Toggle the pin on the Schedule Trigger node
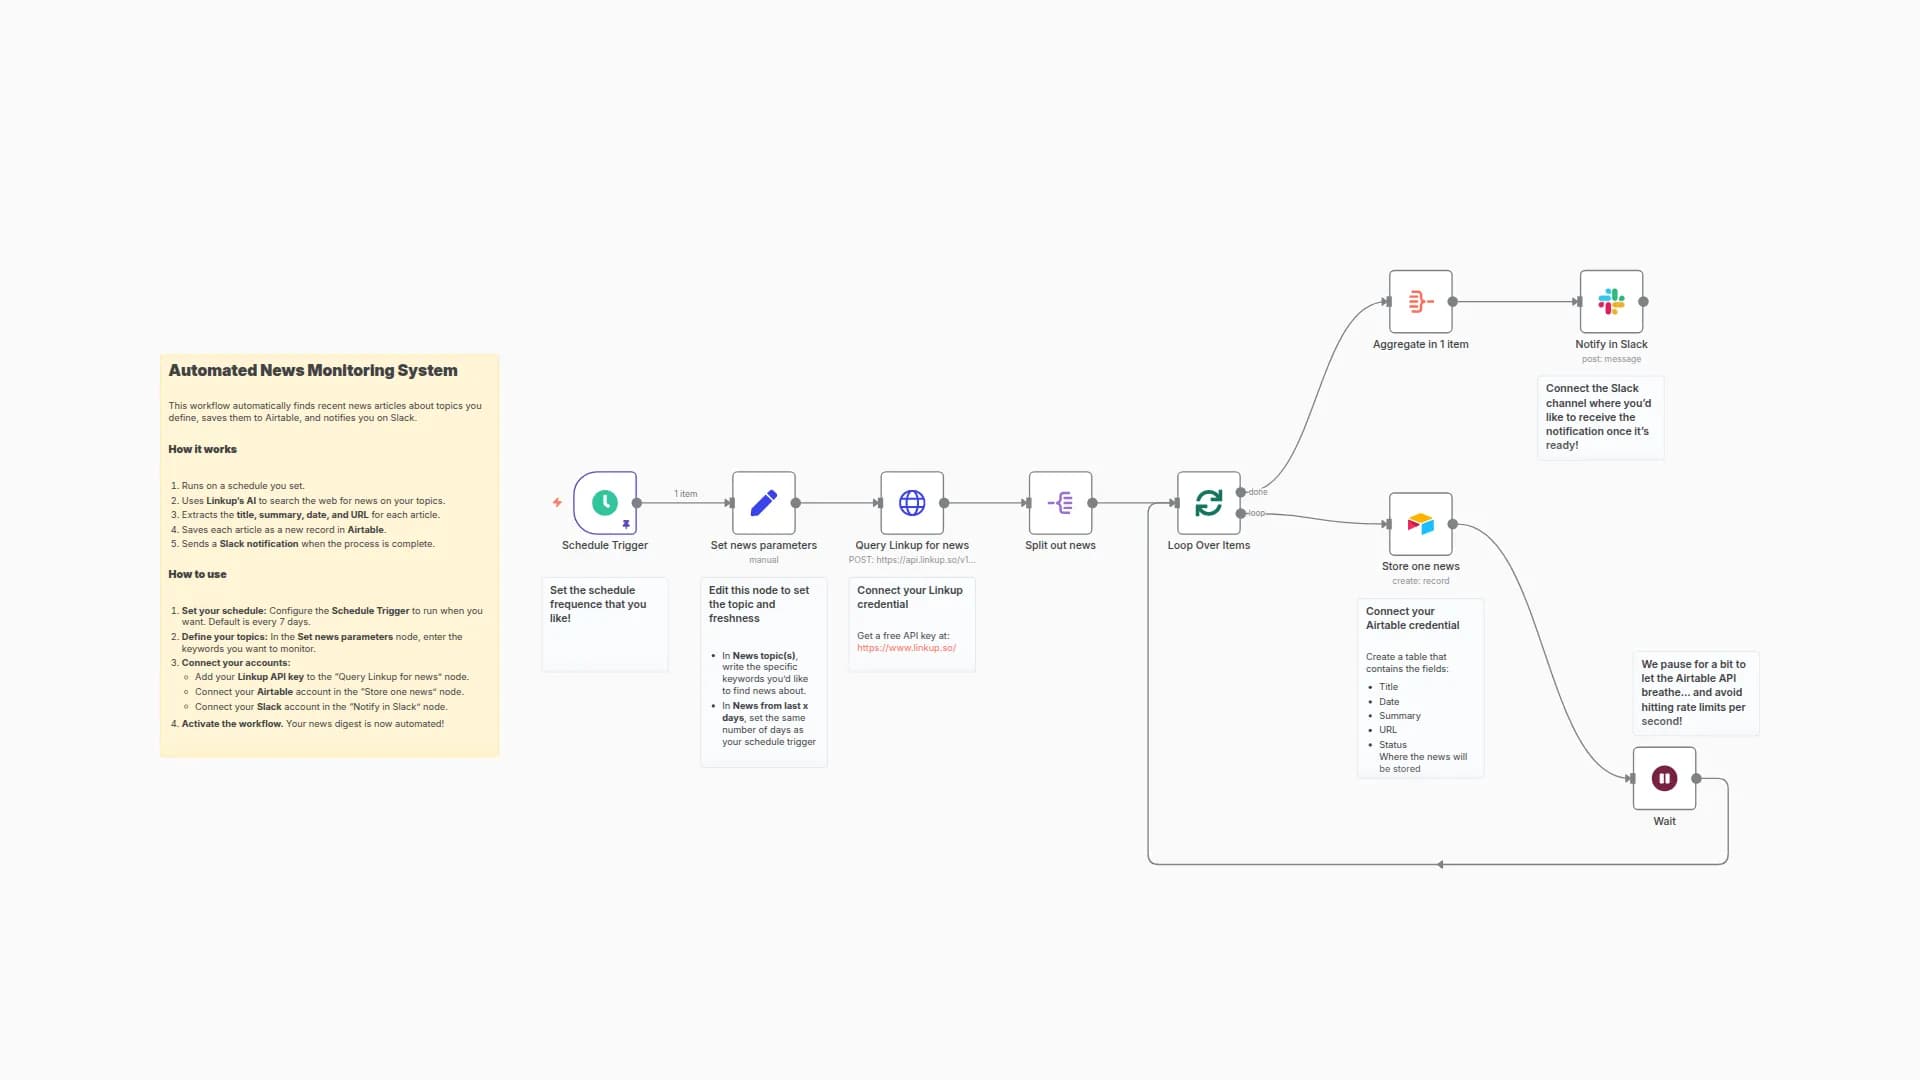1920x1080 pixels. tap(627, 523)
